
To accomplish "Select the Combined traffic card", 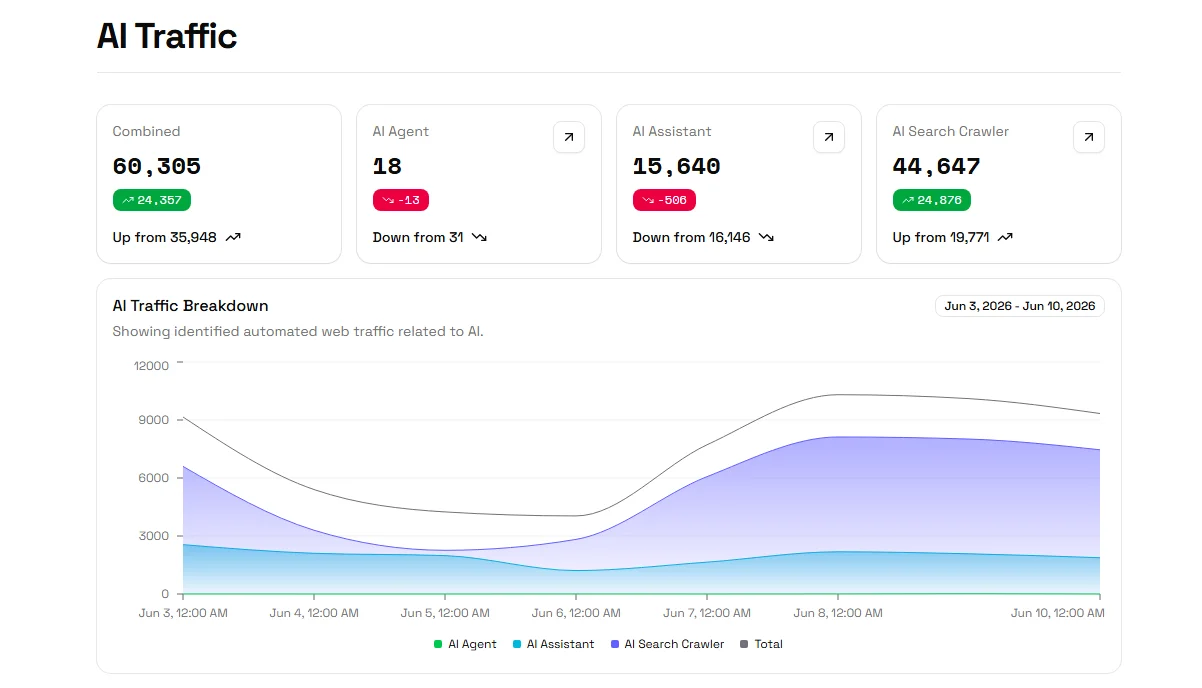I will 219,184.
